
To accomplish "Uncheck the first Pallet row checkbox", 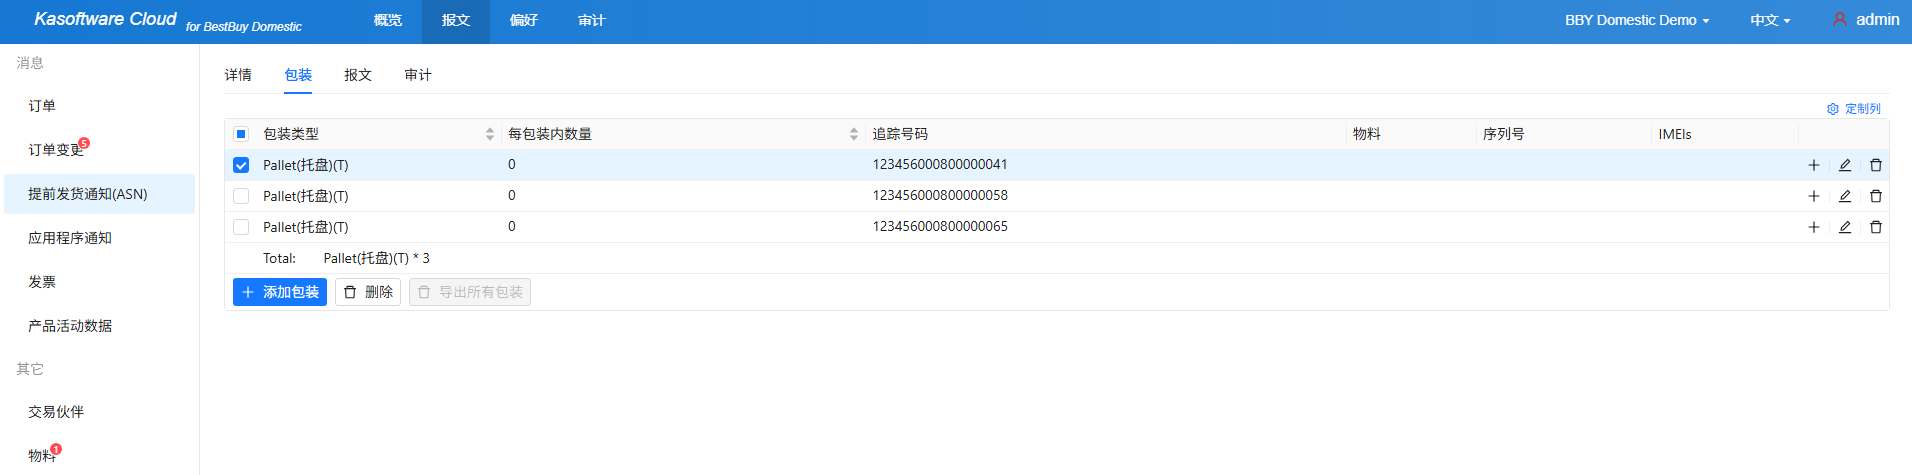I will click(241, 165).
